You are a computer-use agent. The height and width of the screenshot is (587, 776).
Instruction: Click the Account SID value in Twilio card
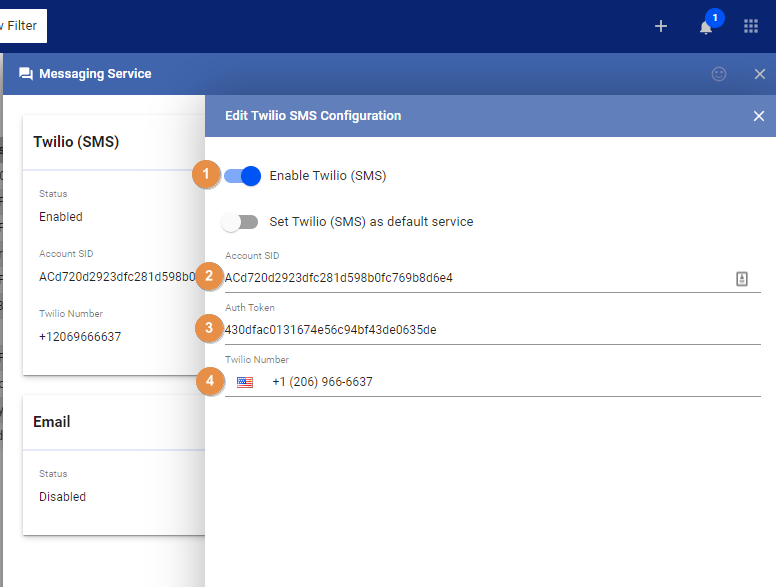[117, 277]
